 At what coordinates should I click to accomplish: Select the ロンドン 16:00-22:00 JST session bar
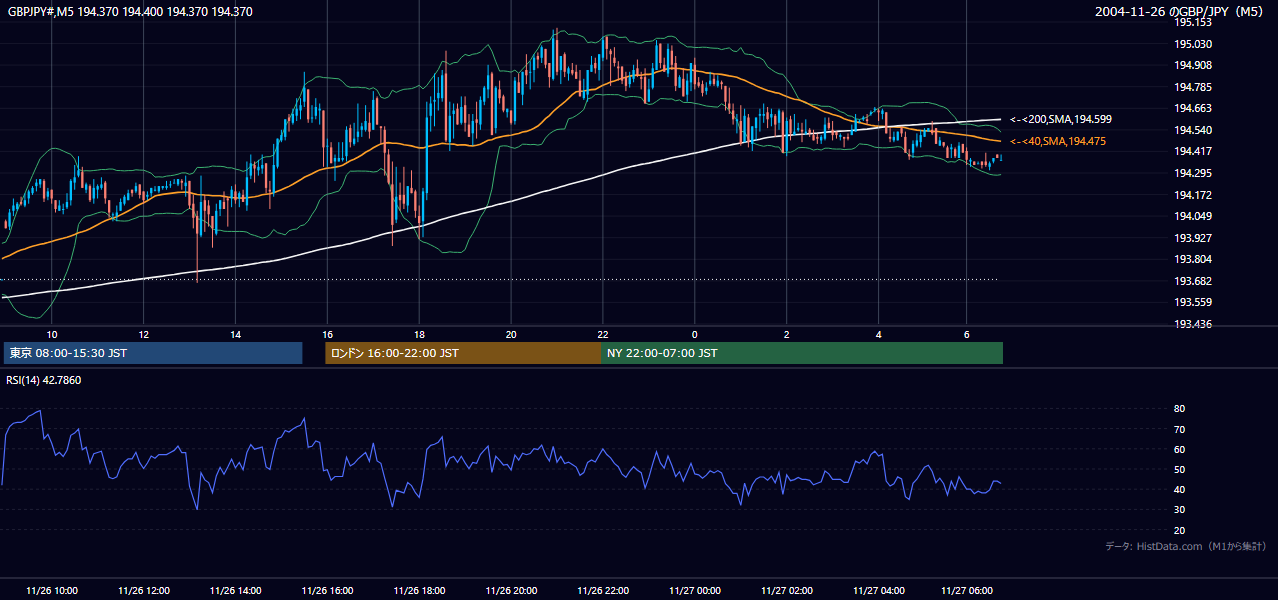click(x=464, y=353)
